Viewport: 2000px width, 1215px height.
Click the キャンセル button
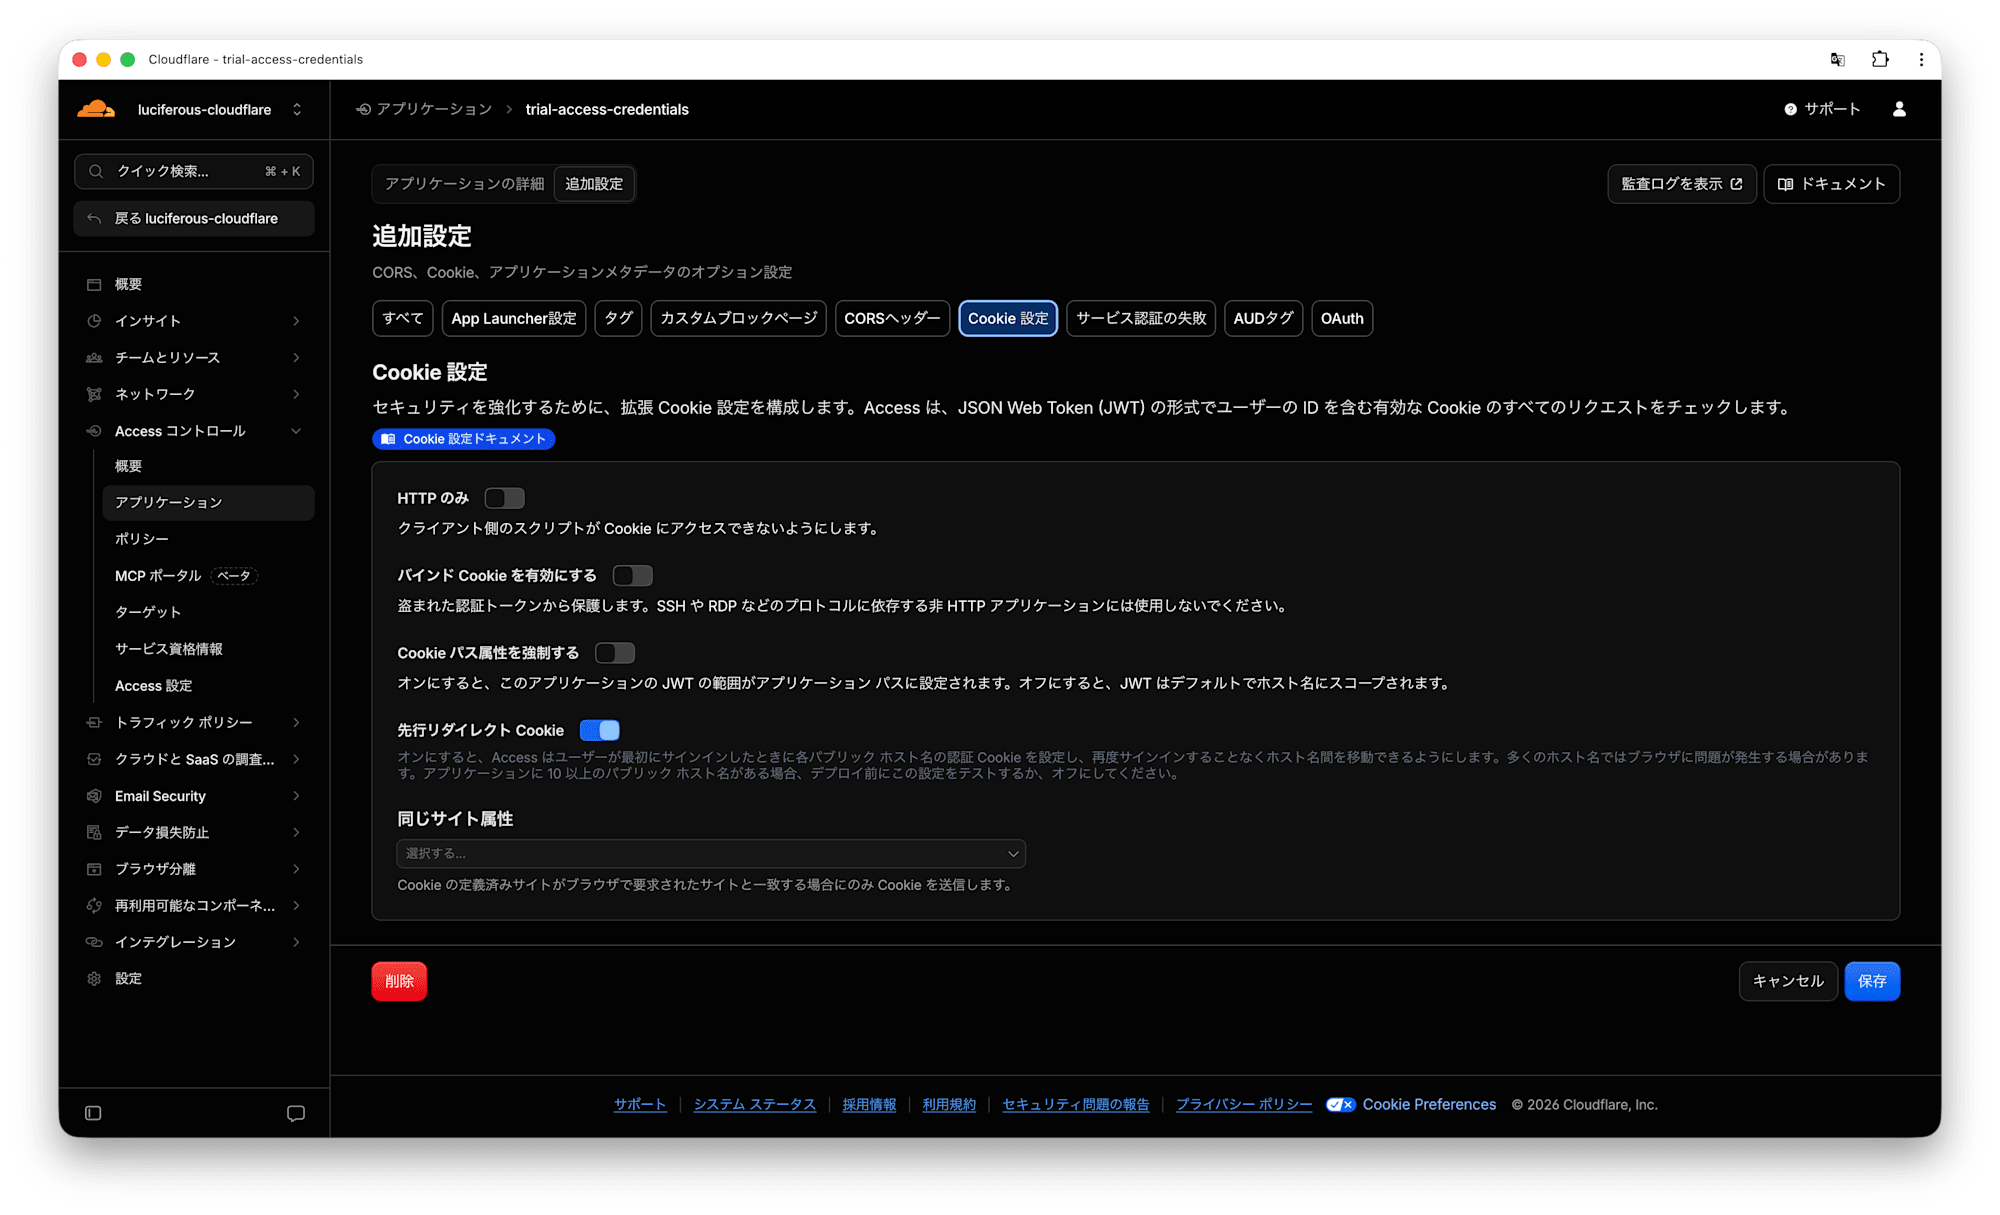pyautogui.click(x=1788, y=981)
